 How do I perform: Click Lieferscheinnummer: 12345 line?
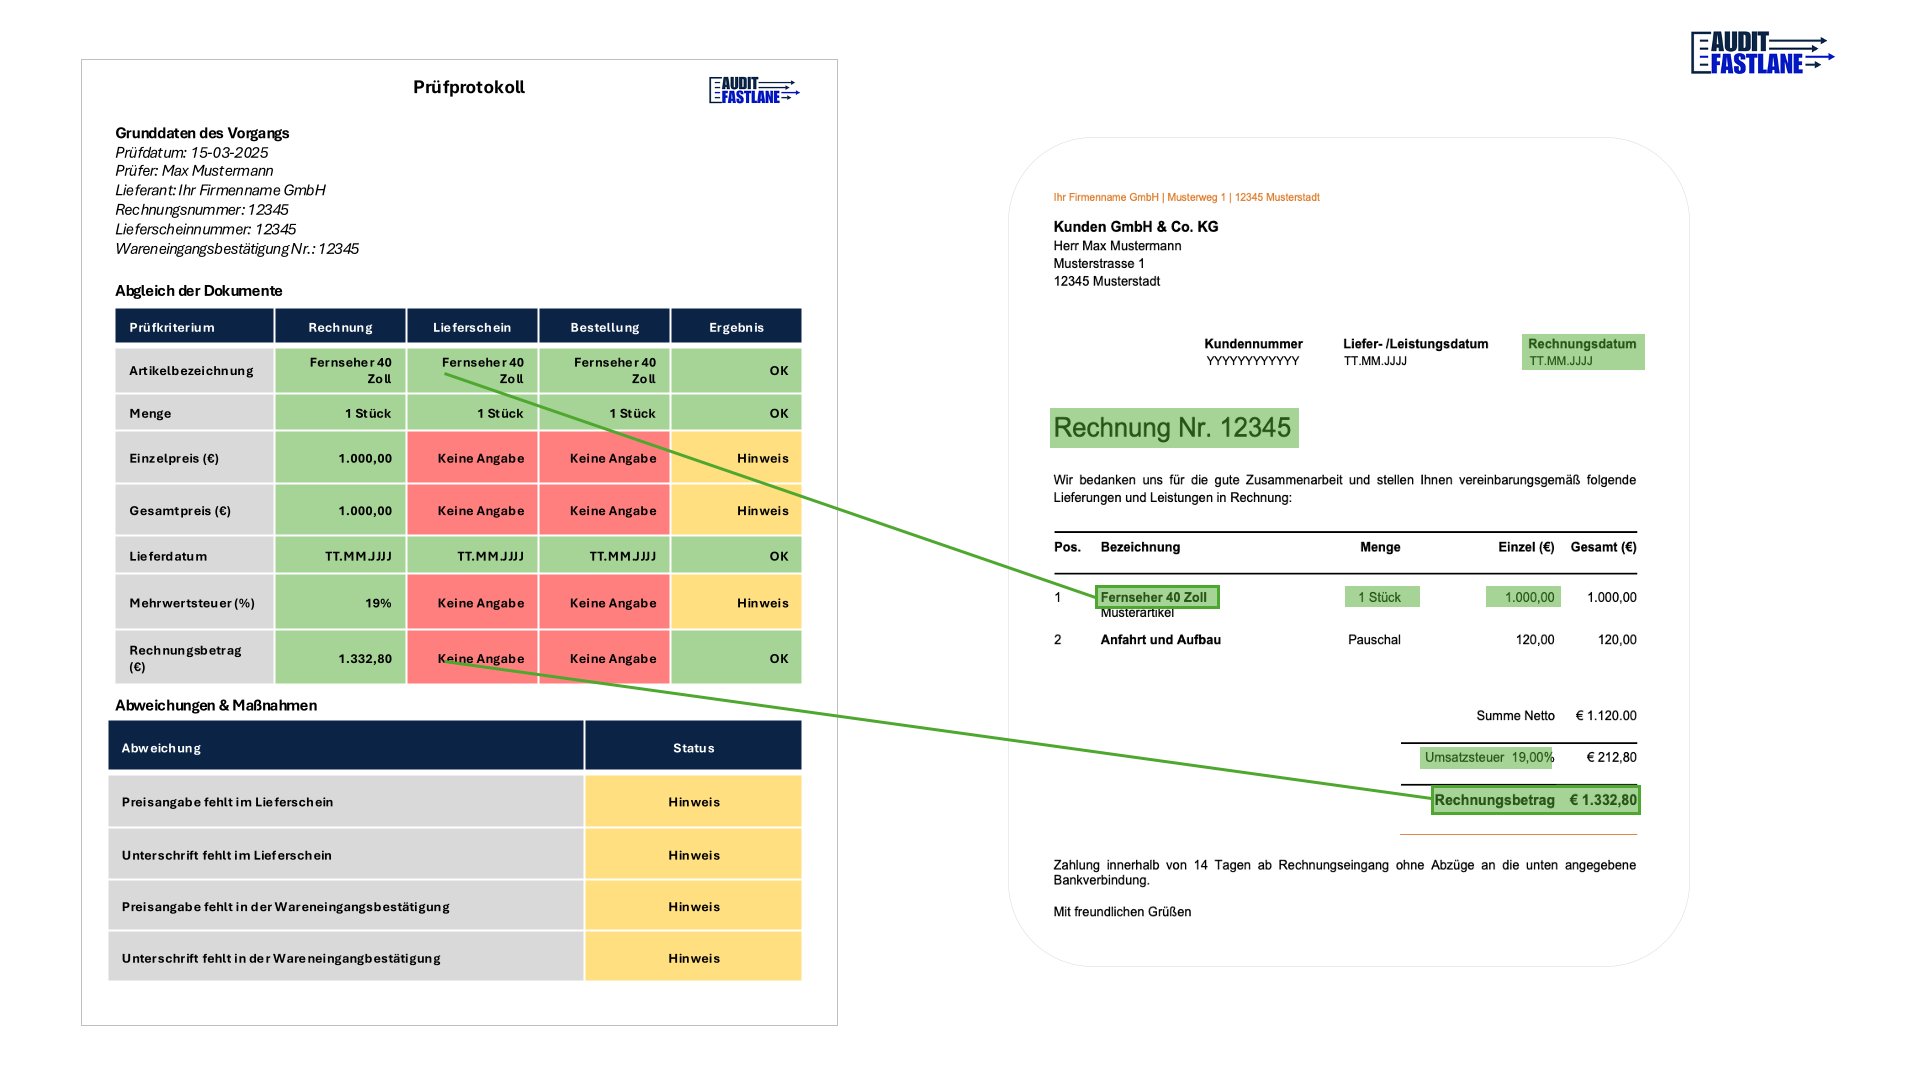point(206,229)
